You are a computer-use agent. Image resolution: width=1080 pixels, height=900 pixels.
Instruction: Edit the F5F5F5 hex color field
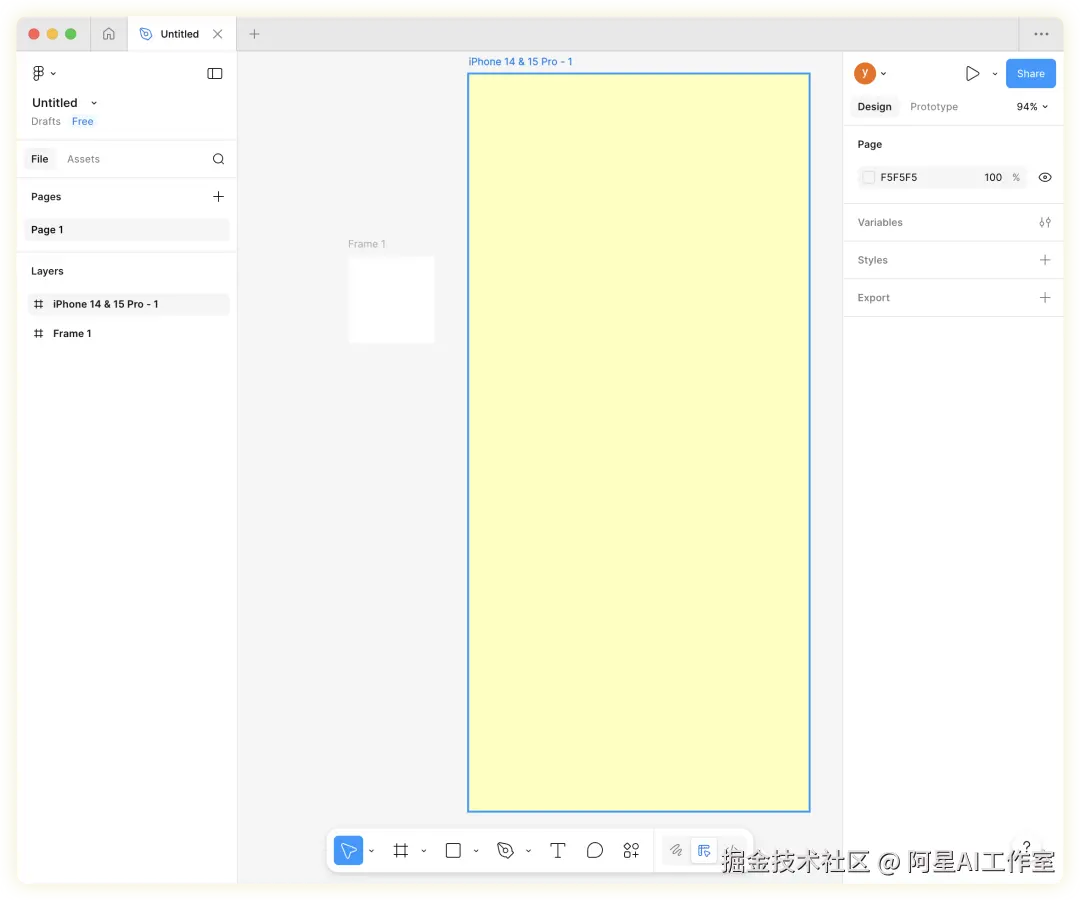click(899, 178)
